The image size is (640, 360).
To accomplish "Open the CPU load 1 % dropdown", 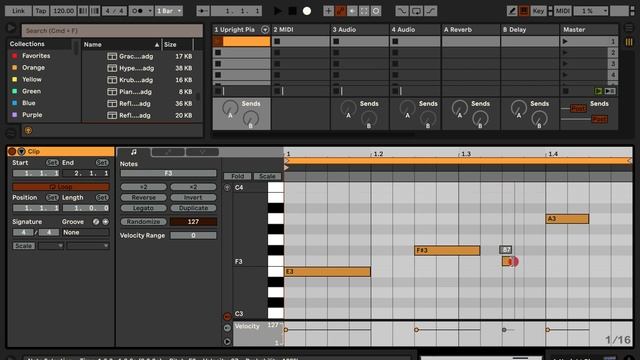I will point(591,11).
